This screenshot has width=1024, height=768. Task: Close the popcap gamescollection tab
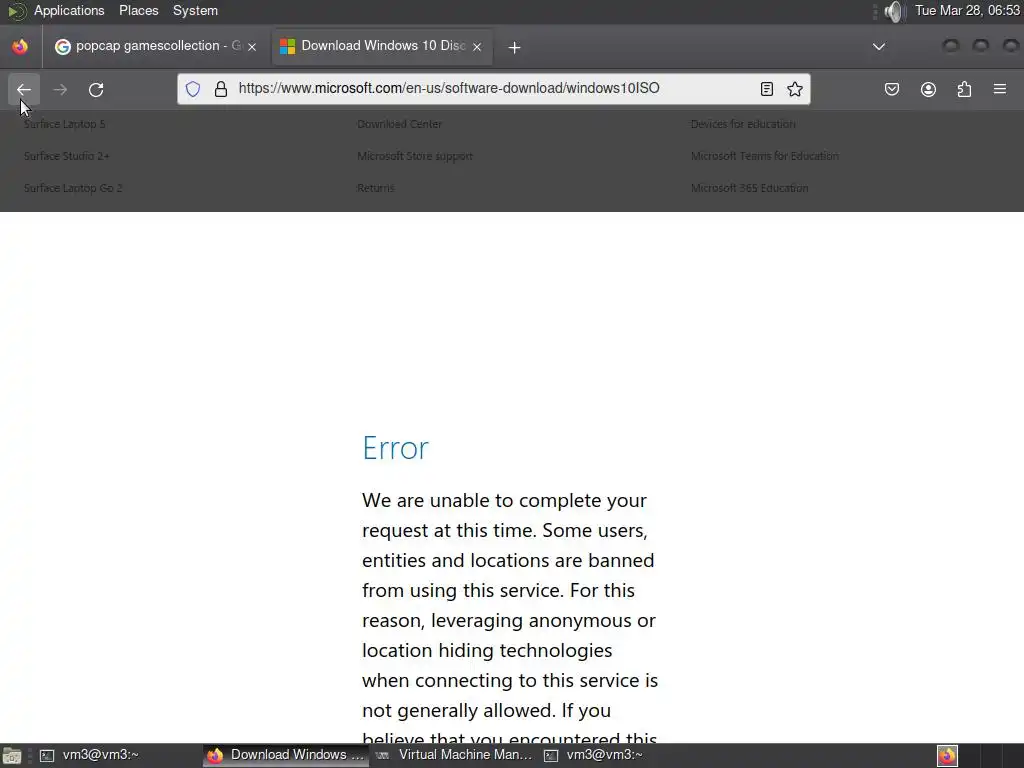point(251,47)
